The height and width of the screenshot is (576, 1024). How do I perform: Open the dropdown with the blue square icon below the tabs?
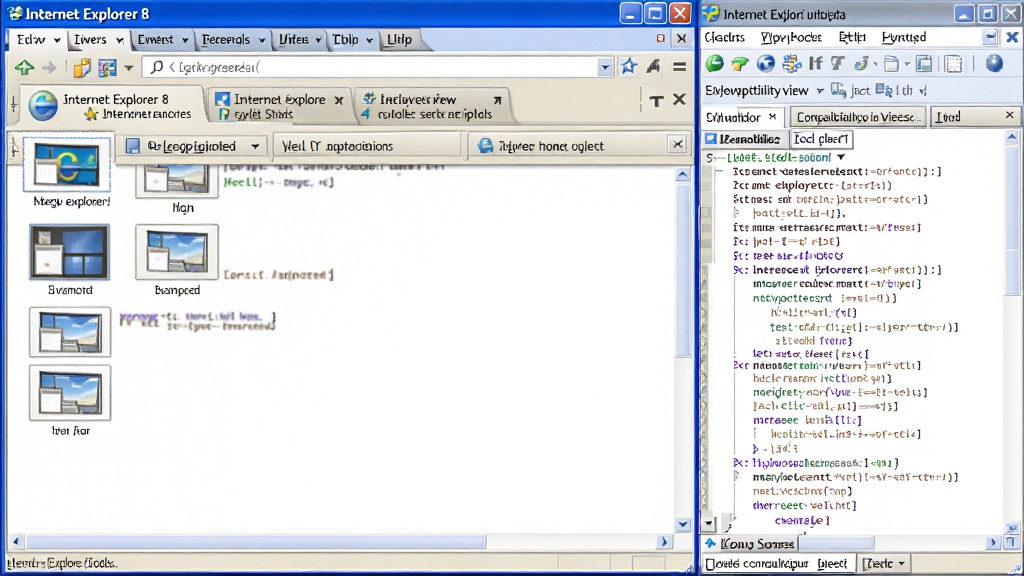194,146
